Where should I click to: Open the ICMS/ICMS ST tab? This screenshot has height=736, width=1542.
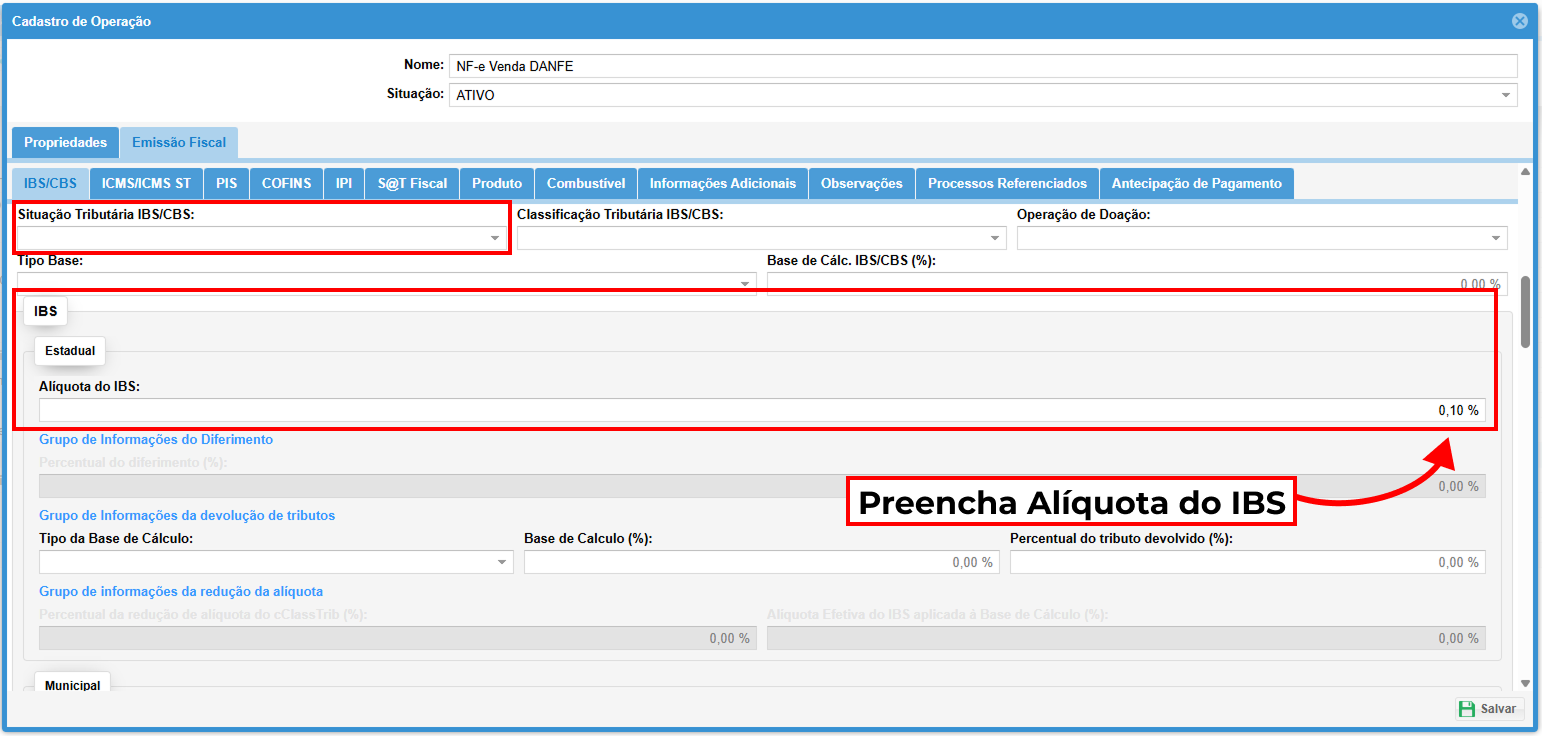click(x=146, y=184)
